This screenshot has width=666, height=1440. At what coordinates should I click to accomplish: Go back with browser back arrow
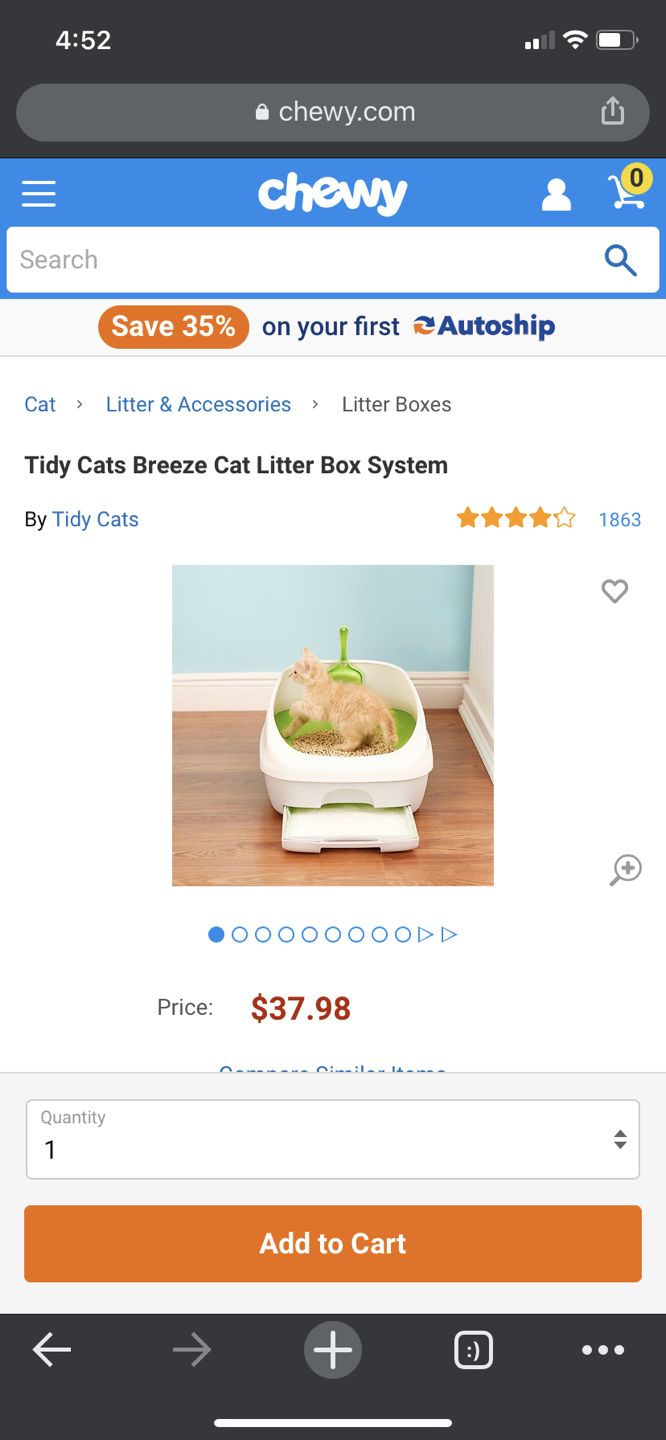tap(52, 1350)
